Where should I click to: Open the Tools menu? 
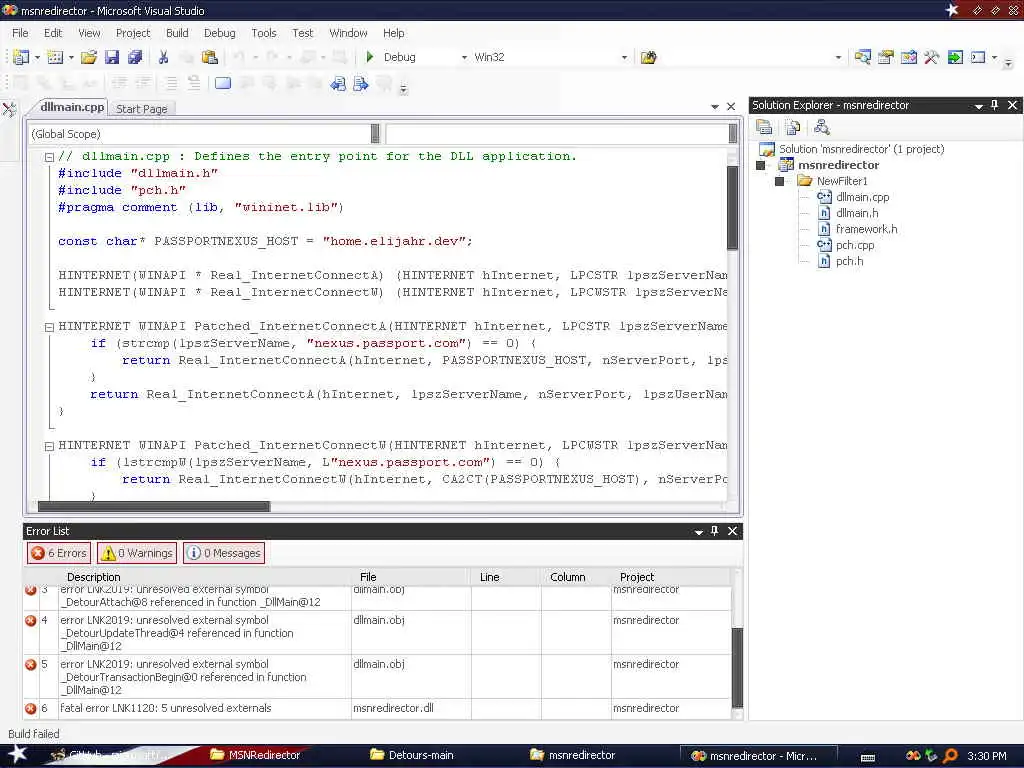click(264, 33)
